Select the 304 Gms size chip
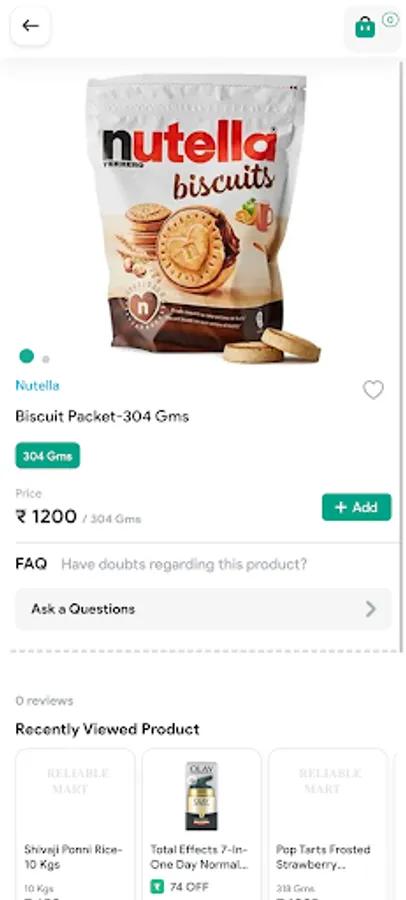The image size is (406, 900). (48, 456)
